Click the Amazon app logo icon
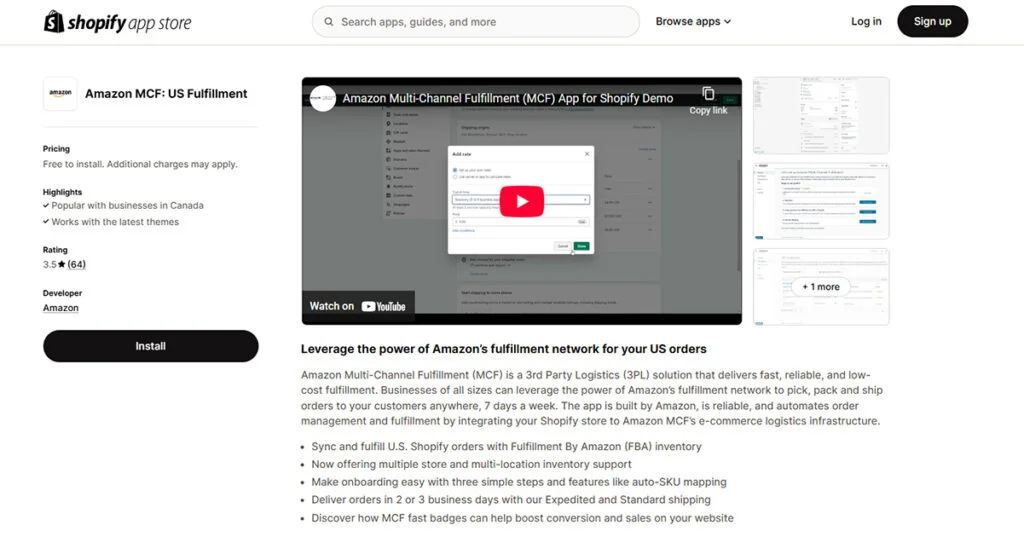Viewport: 1024px width, 537px height. pyautogui.click(x=60, y=93)
